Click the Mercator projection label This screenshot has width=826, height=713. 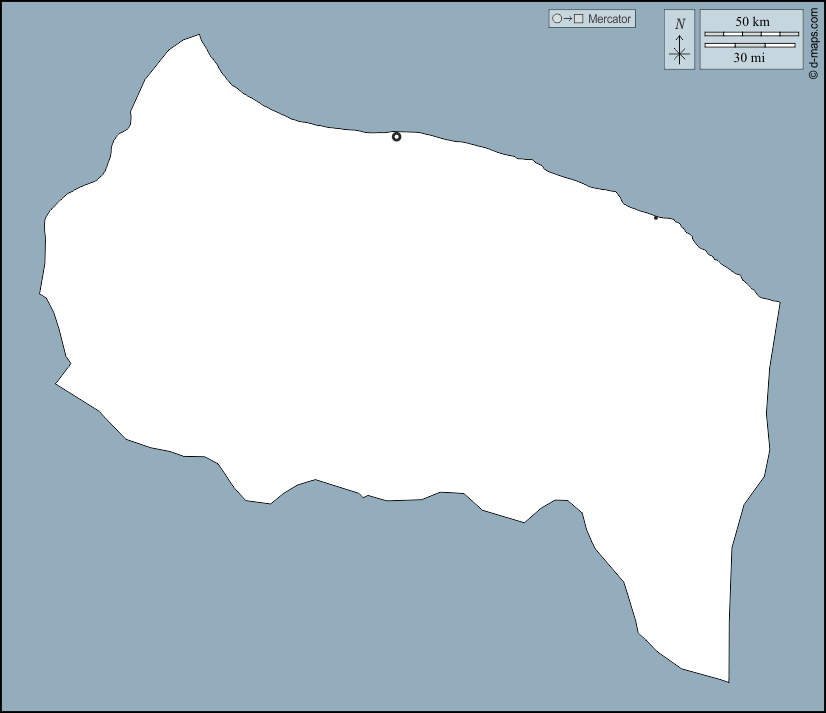pyautogui.click(x=609, y=19)
